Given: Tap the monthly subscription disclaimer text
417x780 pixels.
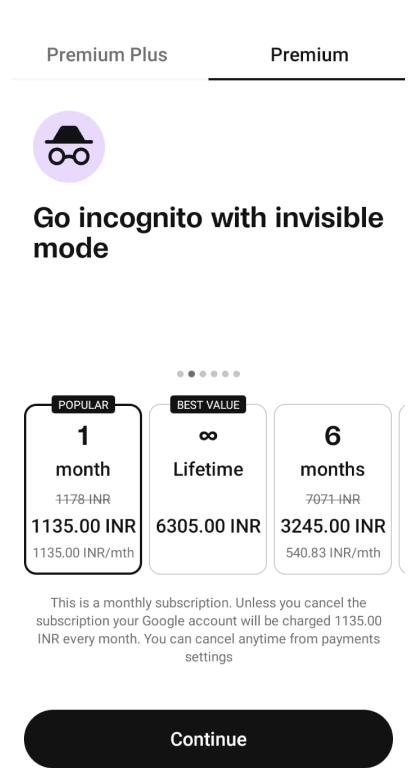Looking at the screenshot, I should pyautogui.click(x=208, y=630).
